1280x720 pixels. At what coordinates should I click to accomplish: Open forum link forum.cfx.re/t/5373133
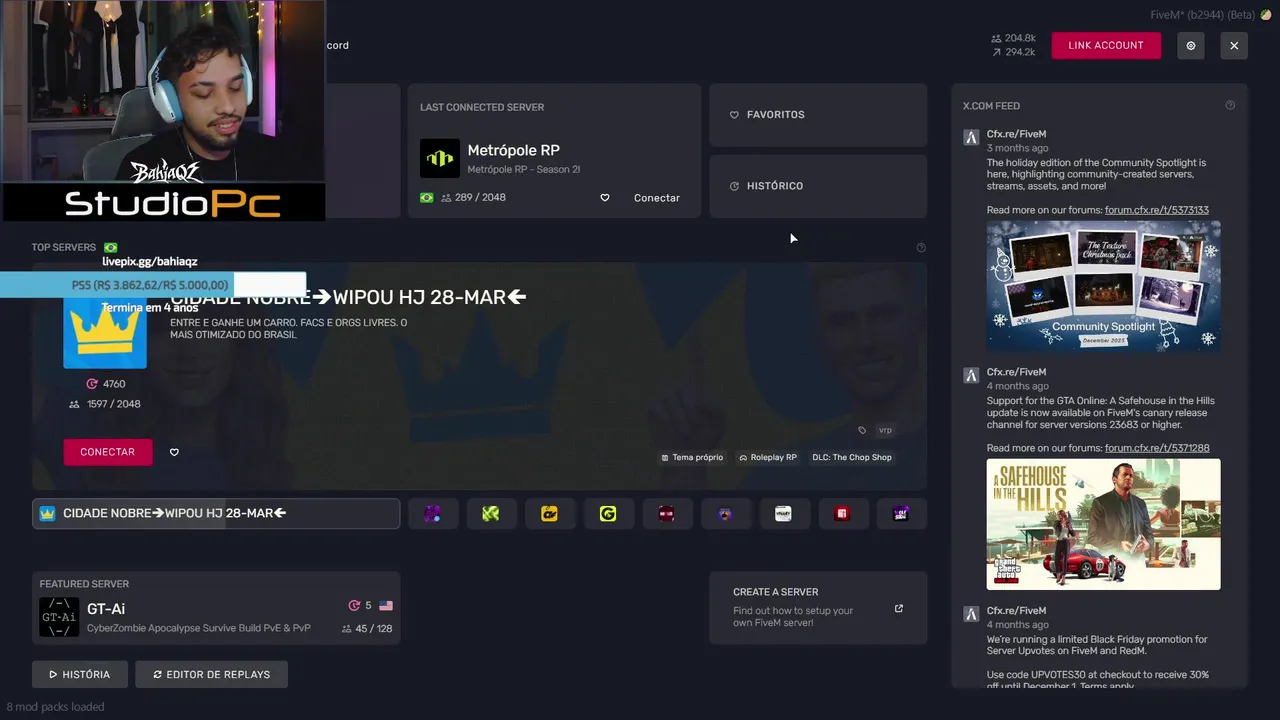pos(1157,210)
